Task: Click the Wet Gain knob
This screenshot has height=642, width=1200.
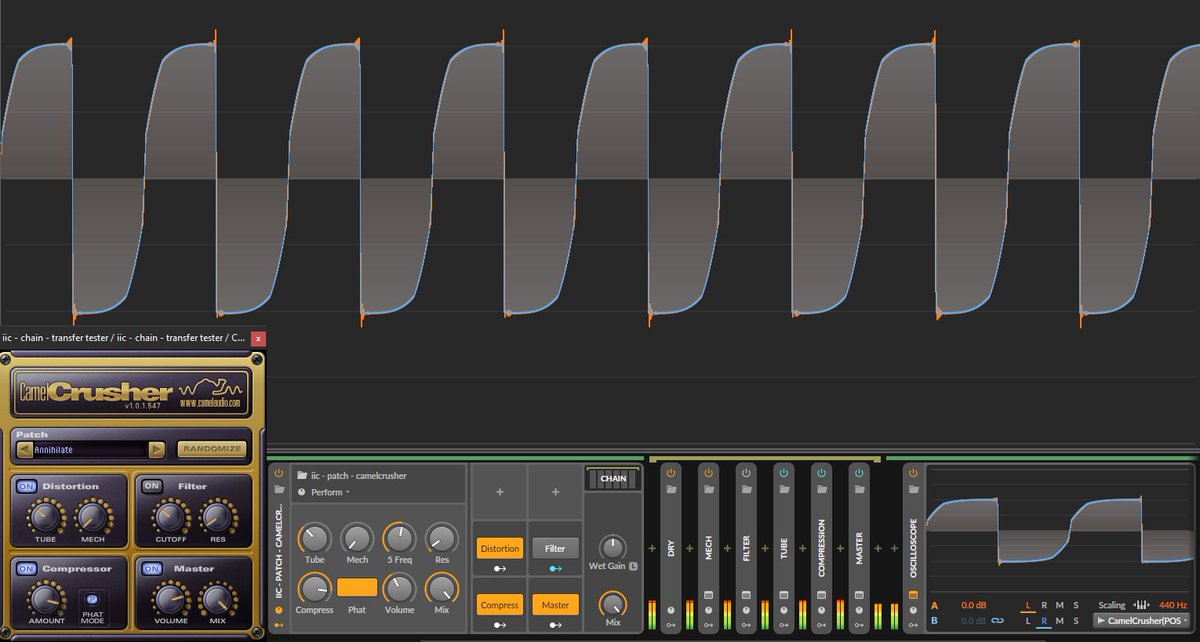Action: tap(612, 547)
